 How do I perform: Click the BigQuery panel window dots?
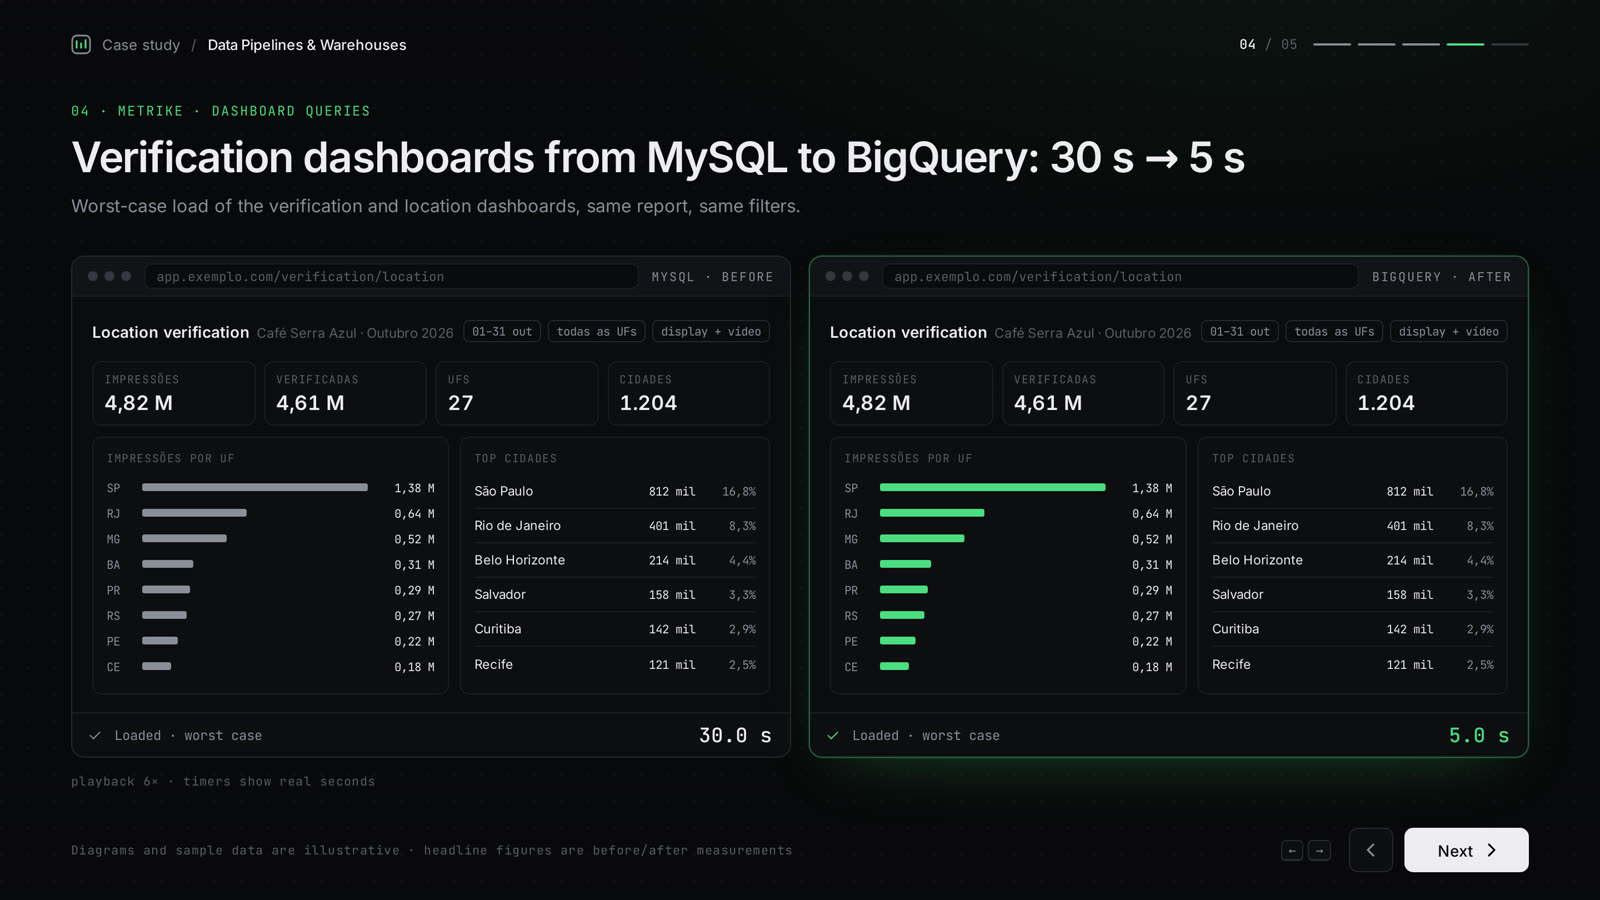click(847, 276)
